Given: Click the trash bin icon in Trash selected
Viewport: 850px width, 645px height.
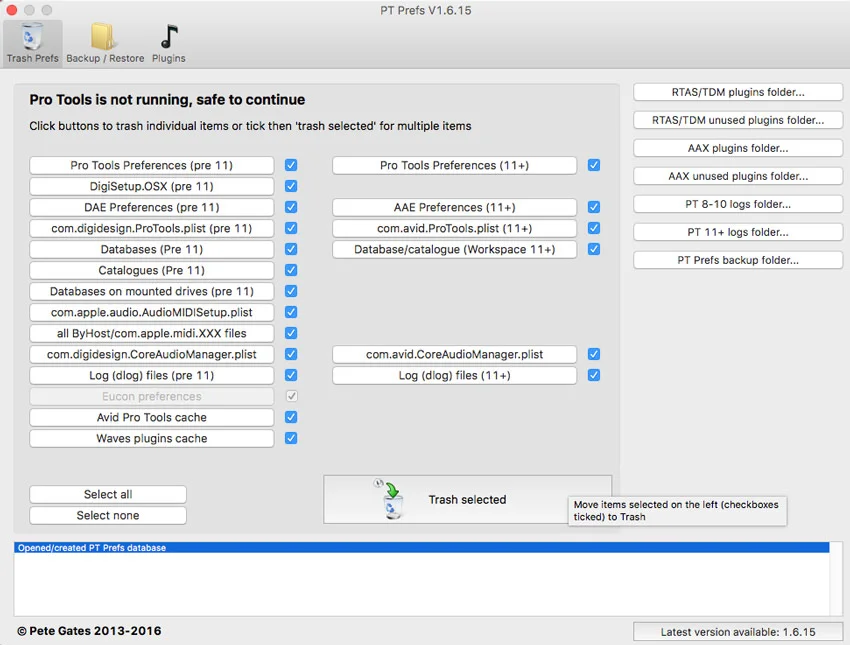Looking at the screenshot, I should click(393, 501).
